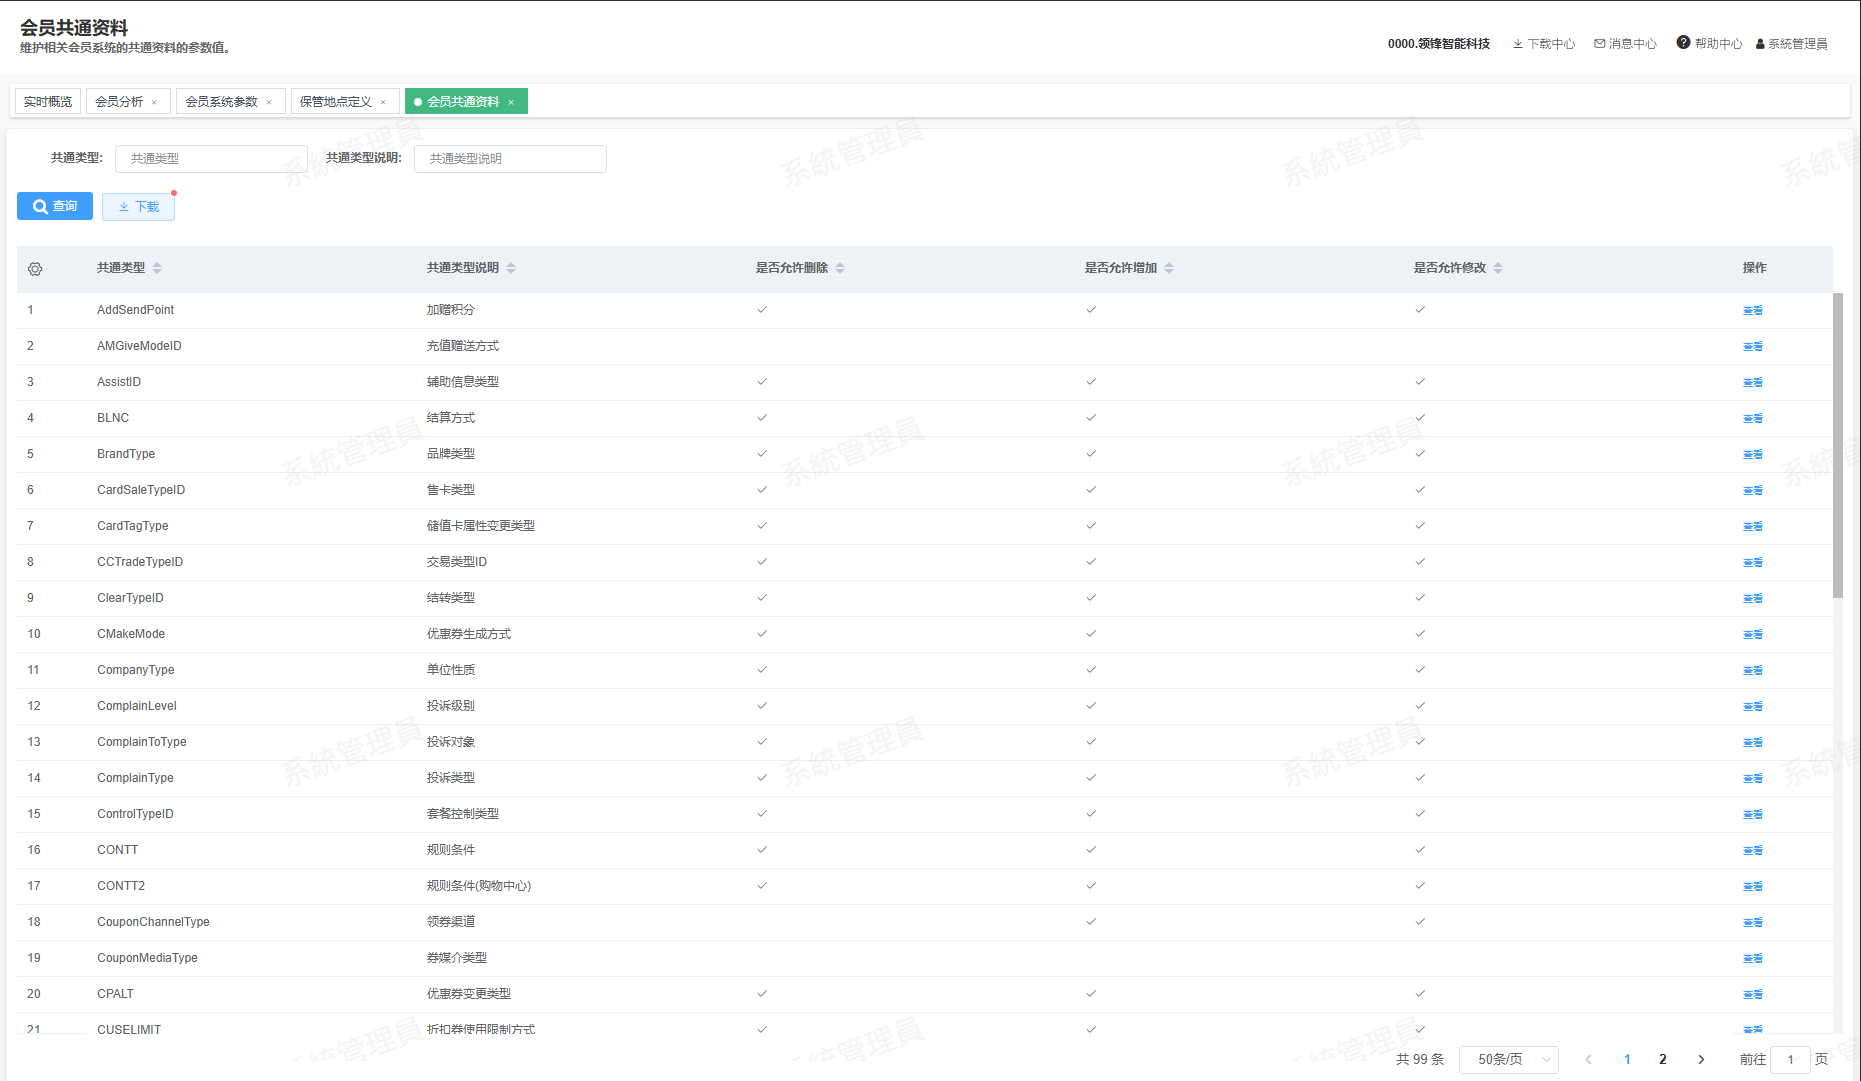Click the operation icon for AssistID row
Viewport: 1861px width, 1081px height.
click(1753, 382)
